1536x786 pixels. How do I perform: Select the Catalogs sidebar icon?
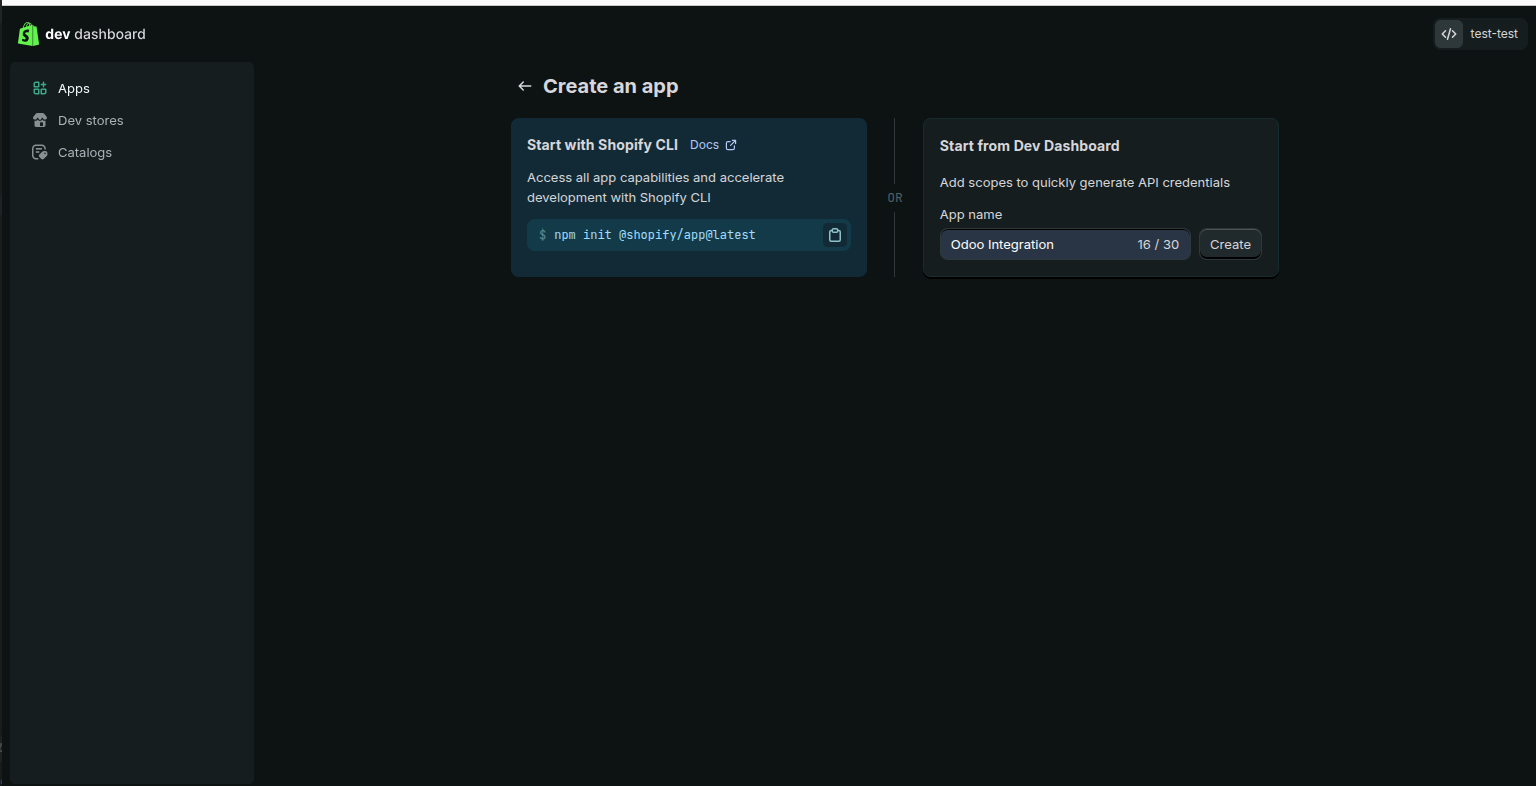click(x=39, y=152)
